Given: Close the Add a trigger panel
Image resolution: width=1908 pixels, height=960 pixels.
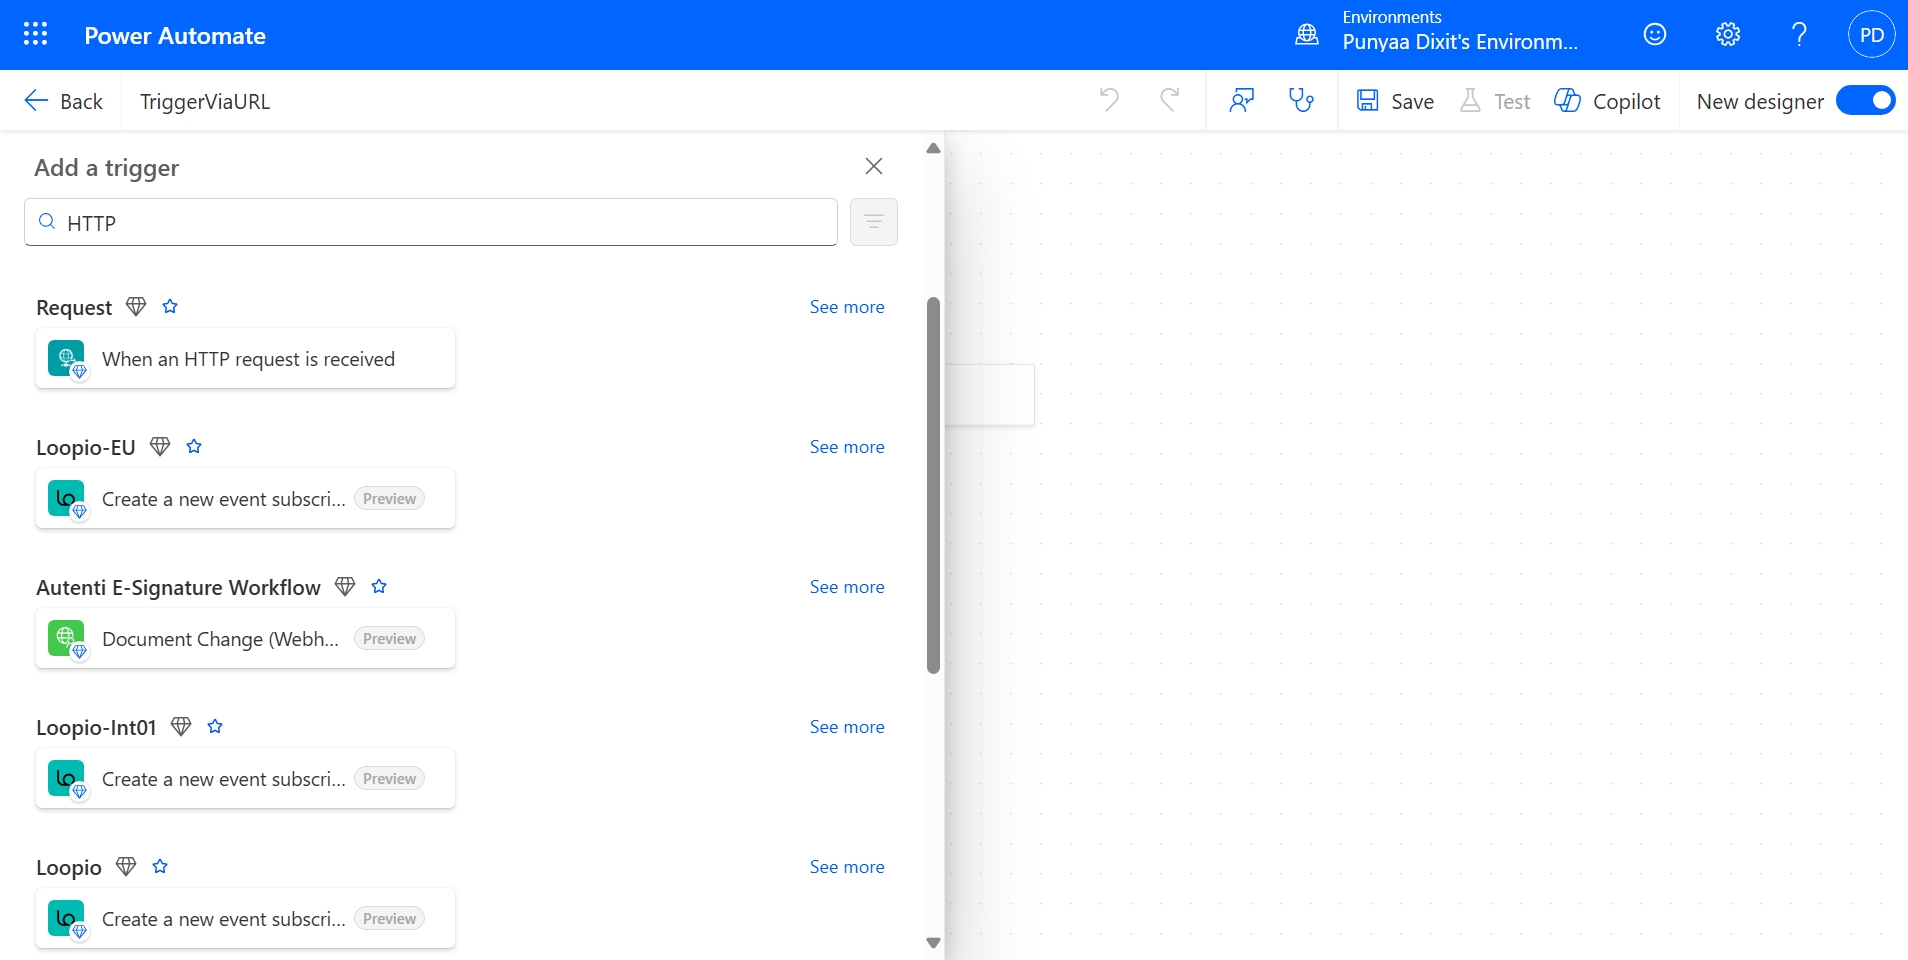Looking at the screenshot, I should (x=874, y=166).
